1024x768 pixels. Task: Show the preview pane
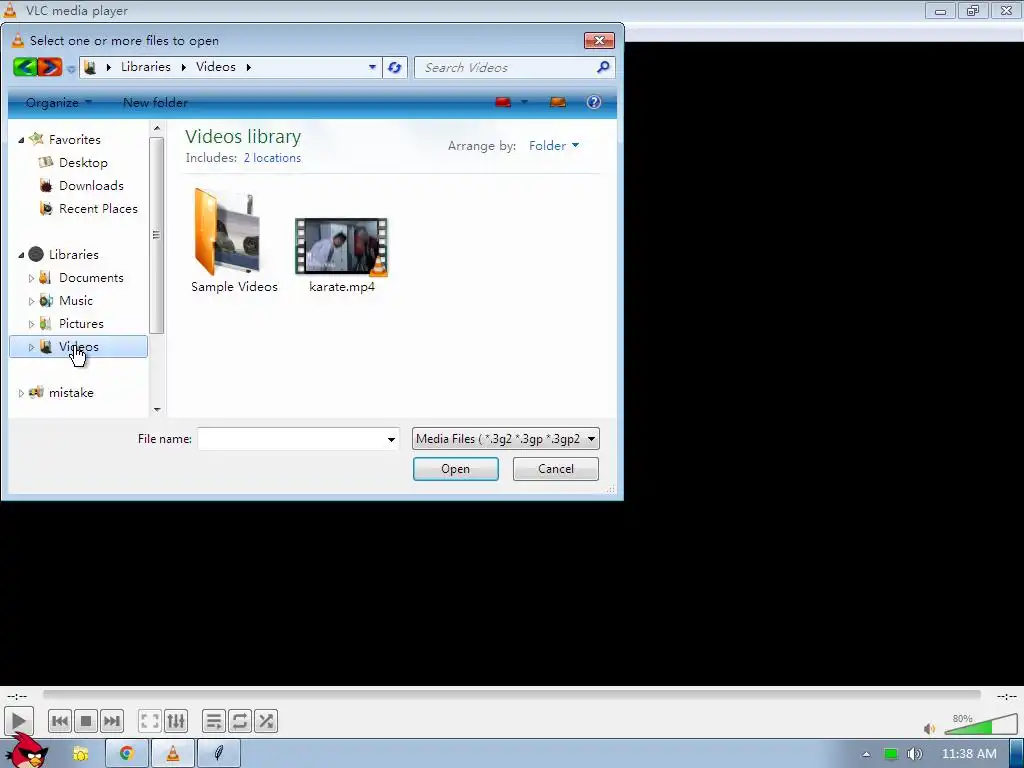(558, 102)
